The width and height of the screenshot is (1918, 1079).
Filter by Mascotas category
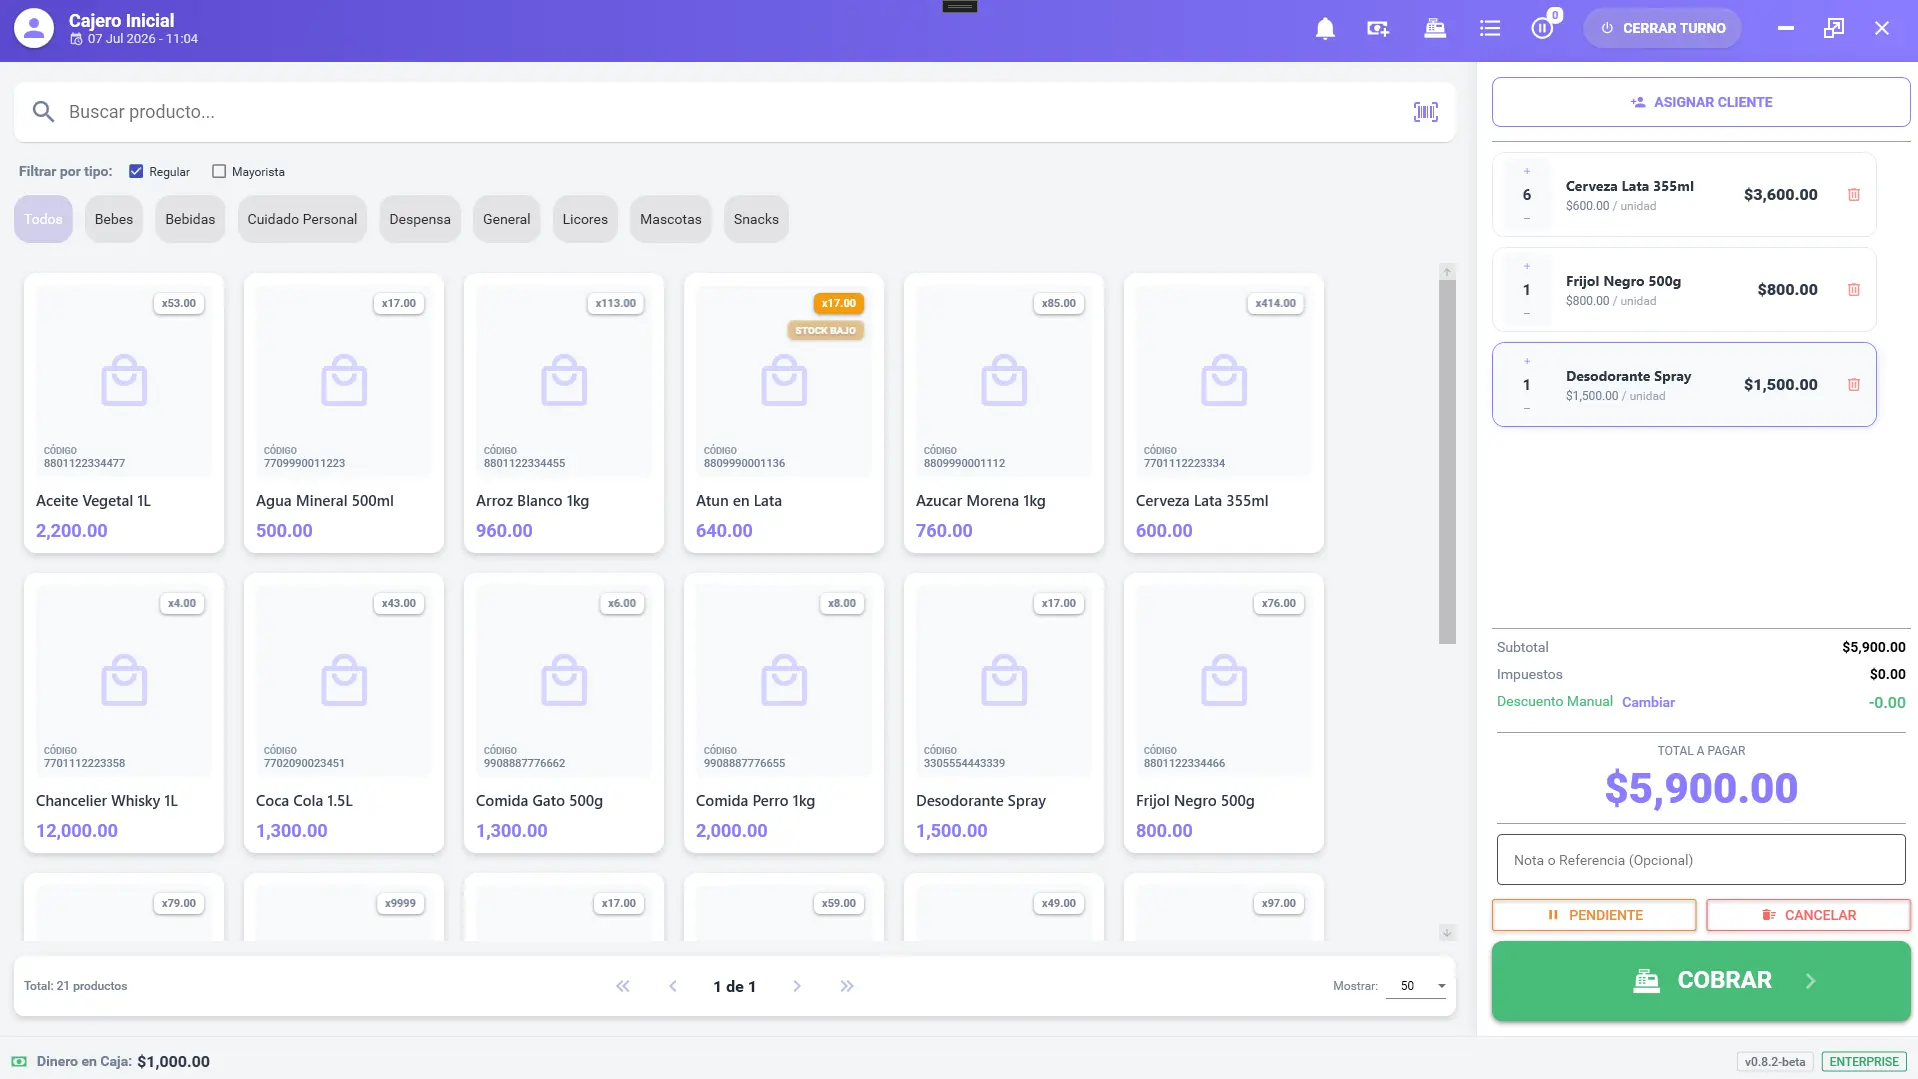pos(671,219)
